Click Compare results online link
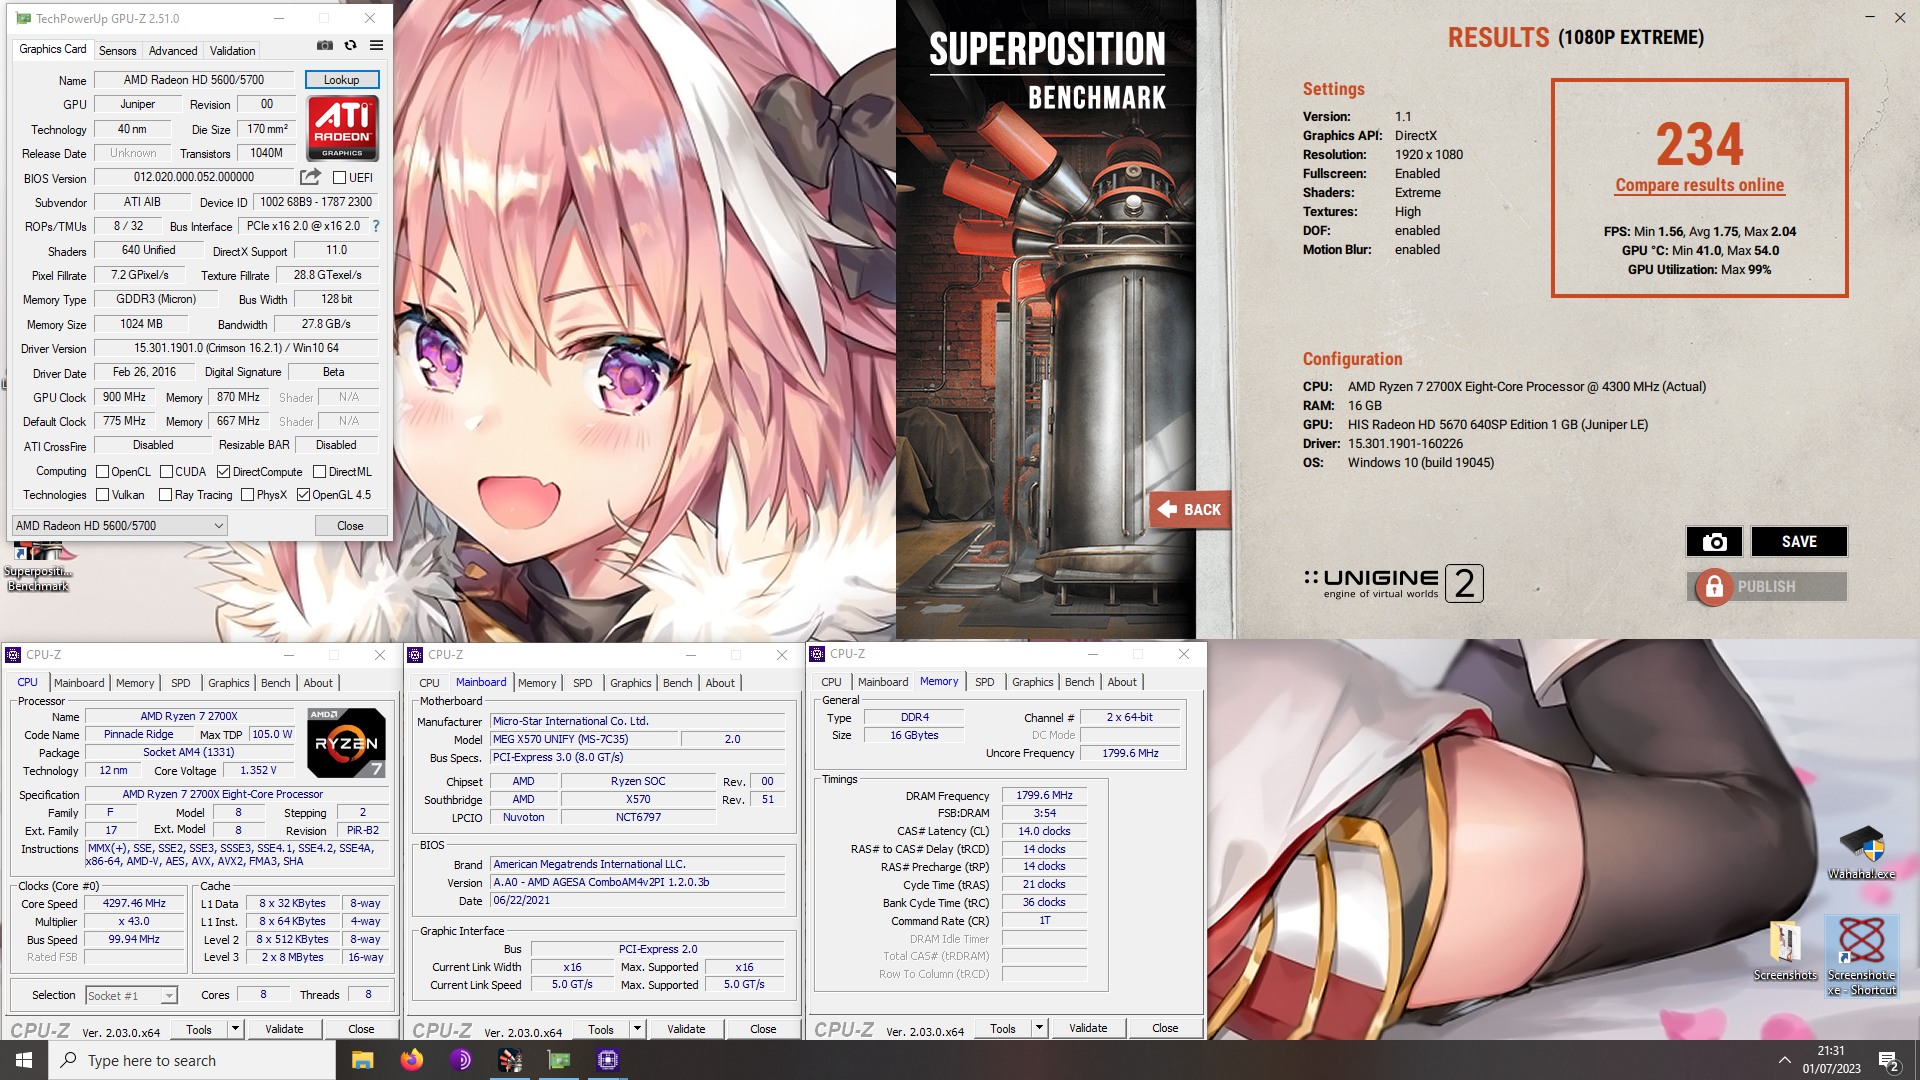The image size is (1920, 1080). pyautogui.click(x=1699, y=185)
